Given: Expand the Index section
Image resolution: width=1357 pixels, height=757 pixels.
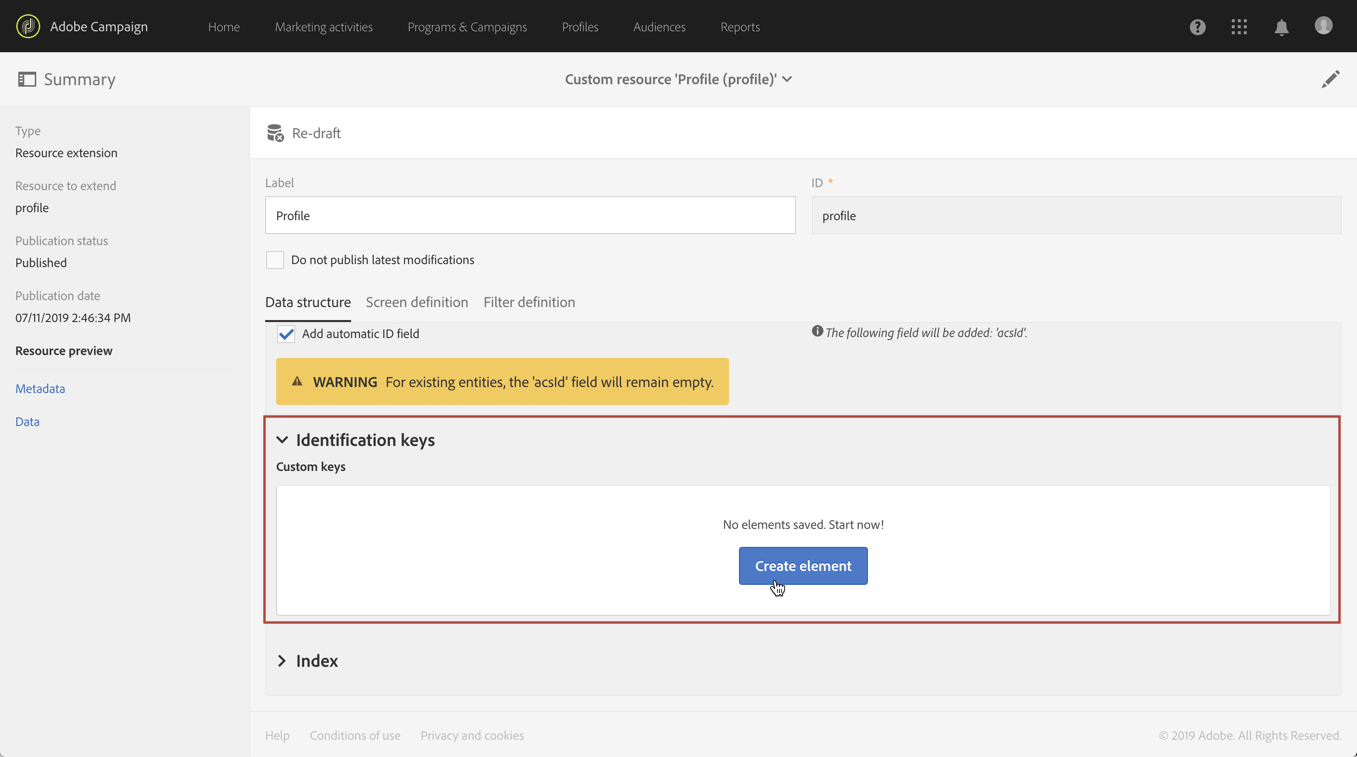Looking at the screenshot, I should click(282, 661).
